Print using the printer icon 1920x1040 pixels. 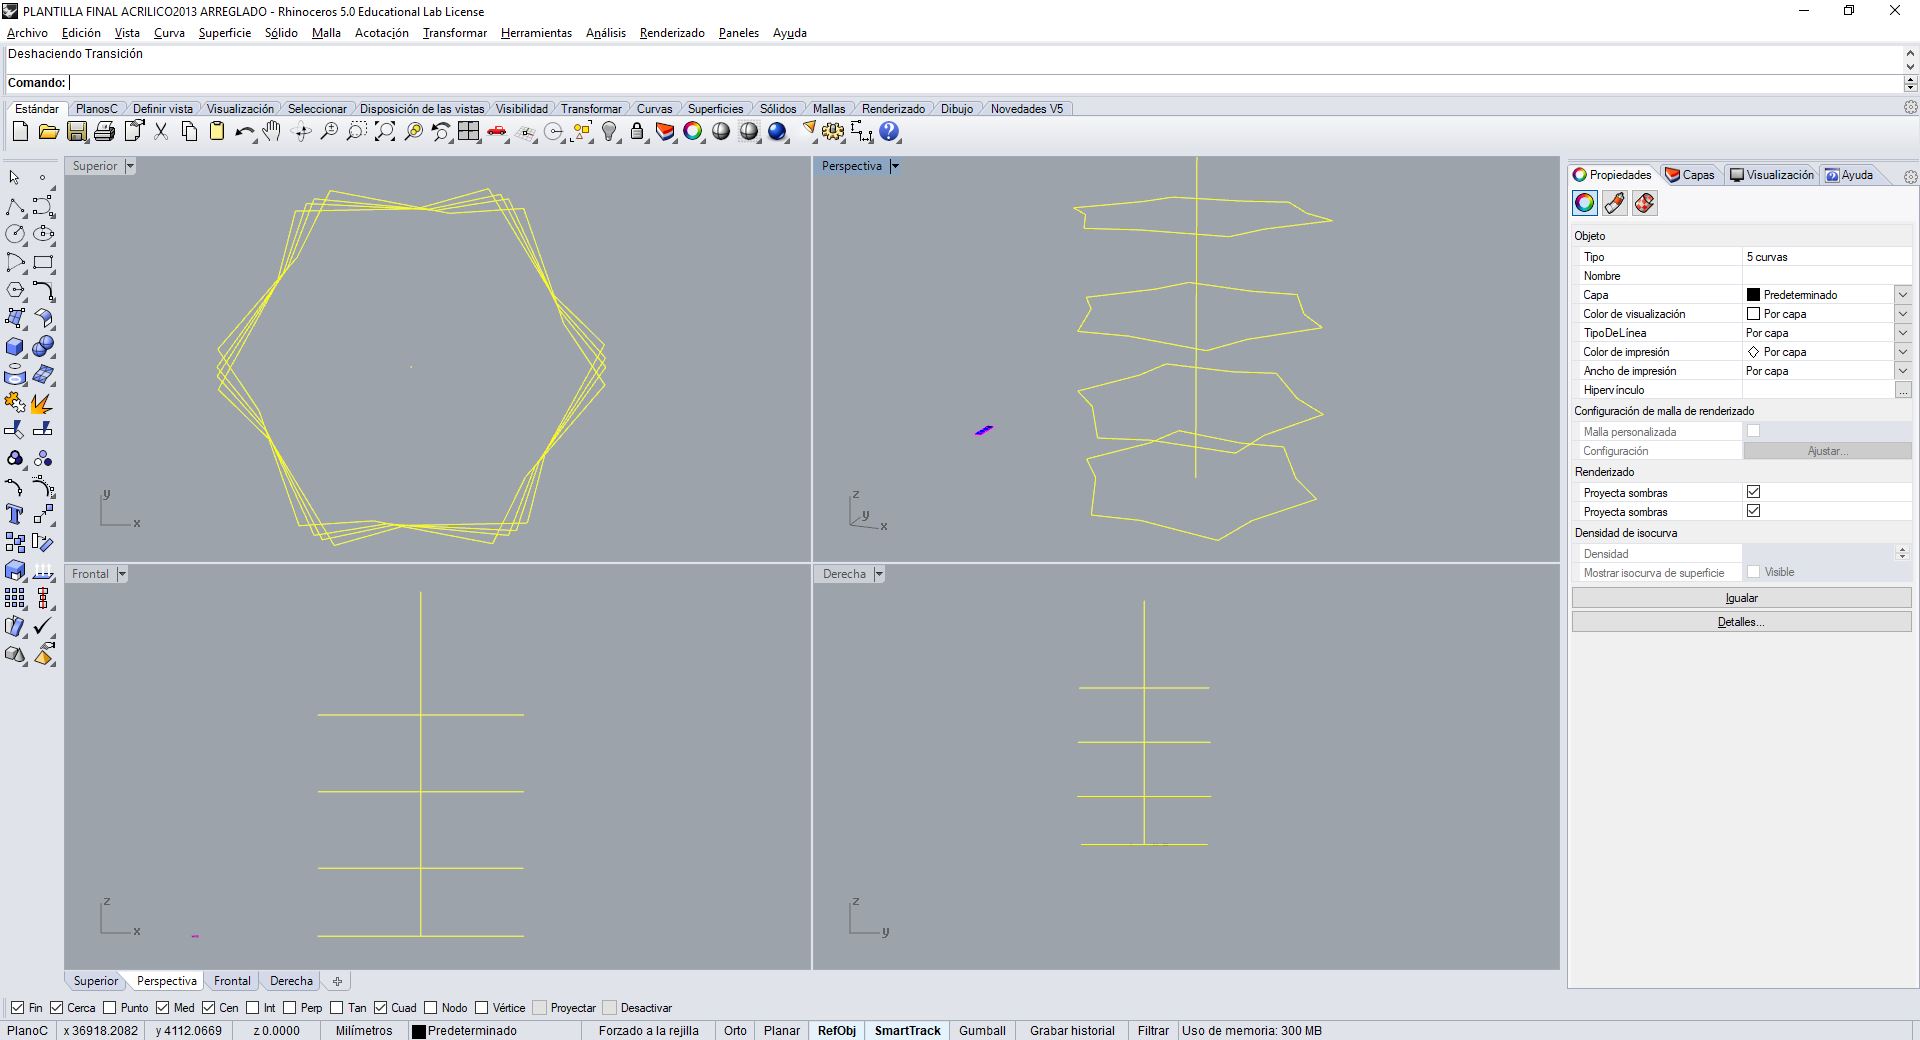(x=104, y=131)
